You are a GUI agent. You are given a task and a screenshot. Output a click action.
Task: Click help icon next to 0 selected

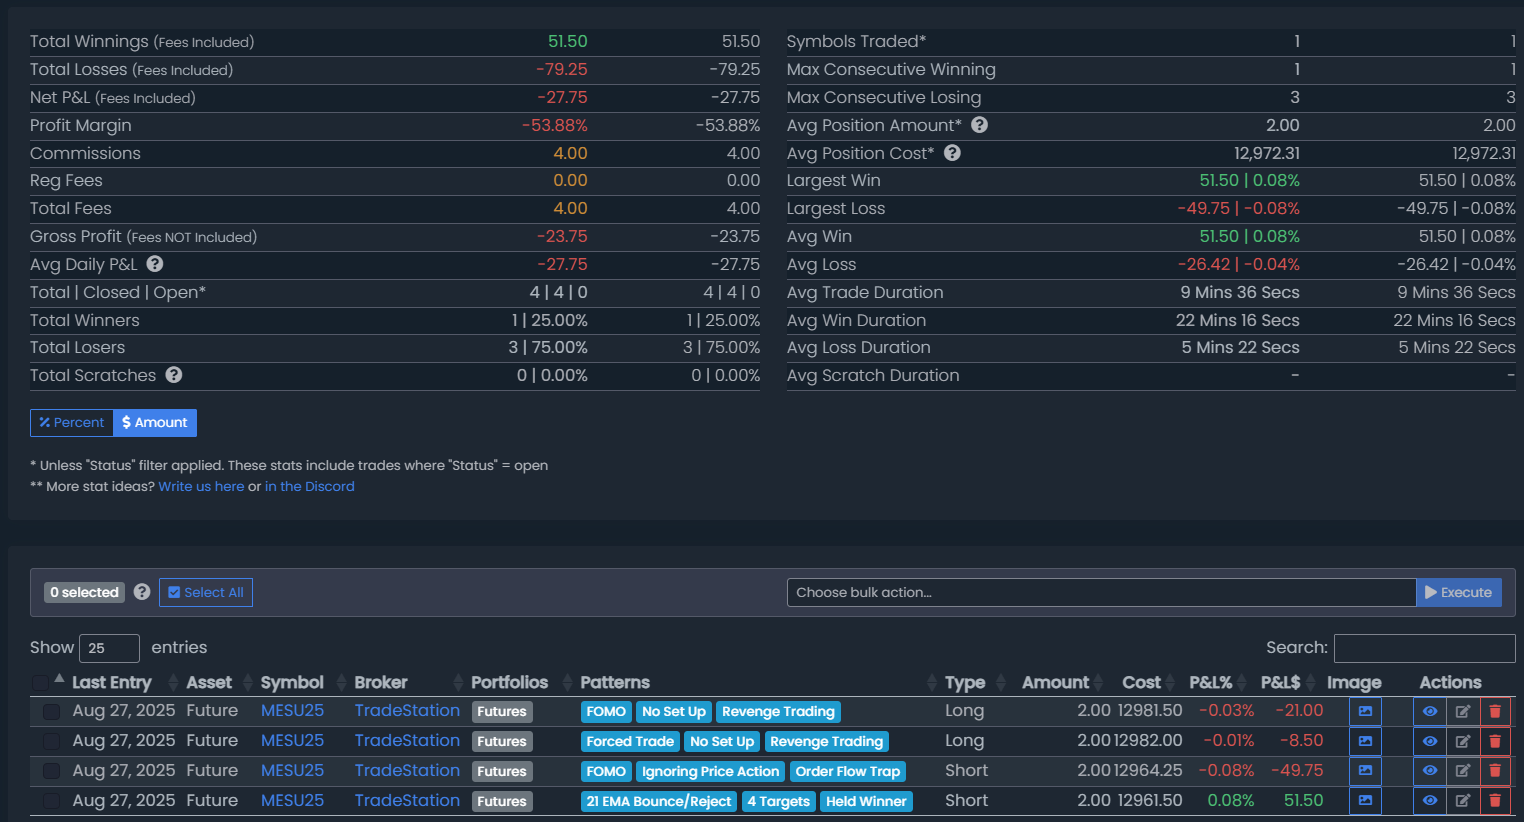[x=142, y=592]
